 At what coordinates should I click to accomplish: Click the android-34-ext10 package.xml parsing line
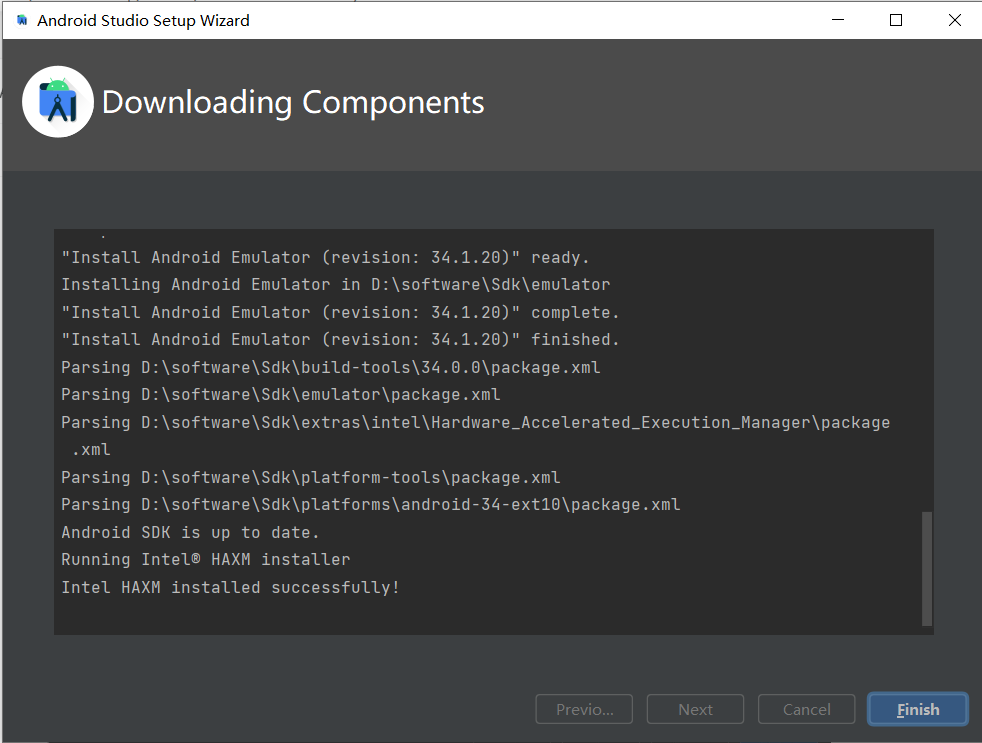371,505
